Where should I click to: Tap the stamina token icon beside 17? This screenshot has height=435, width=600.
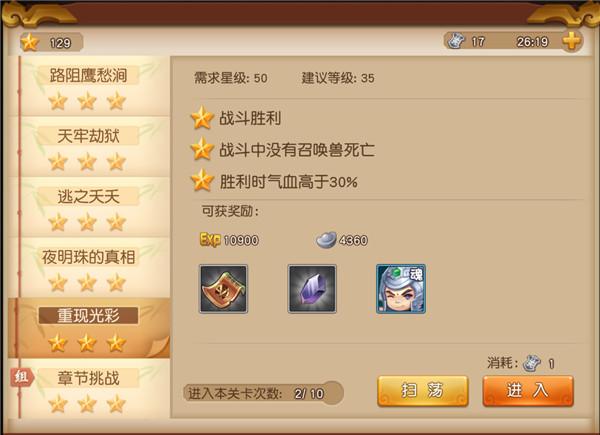[456, 41]
